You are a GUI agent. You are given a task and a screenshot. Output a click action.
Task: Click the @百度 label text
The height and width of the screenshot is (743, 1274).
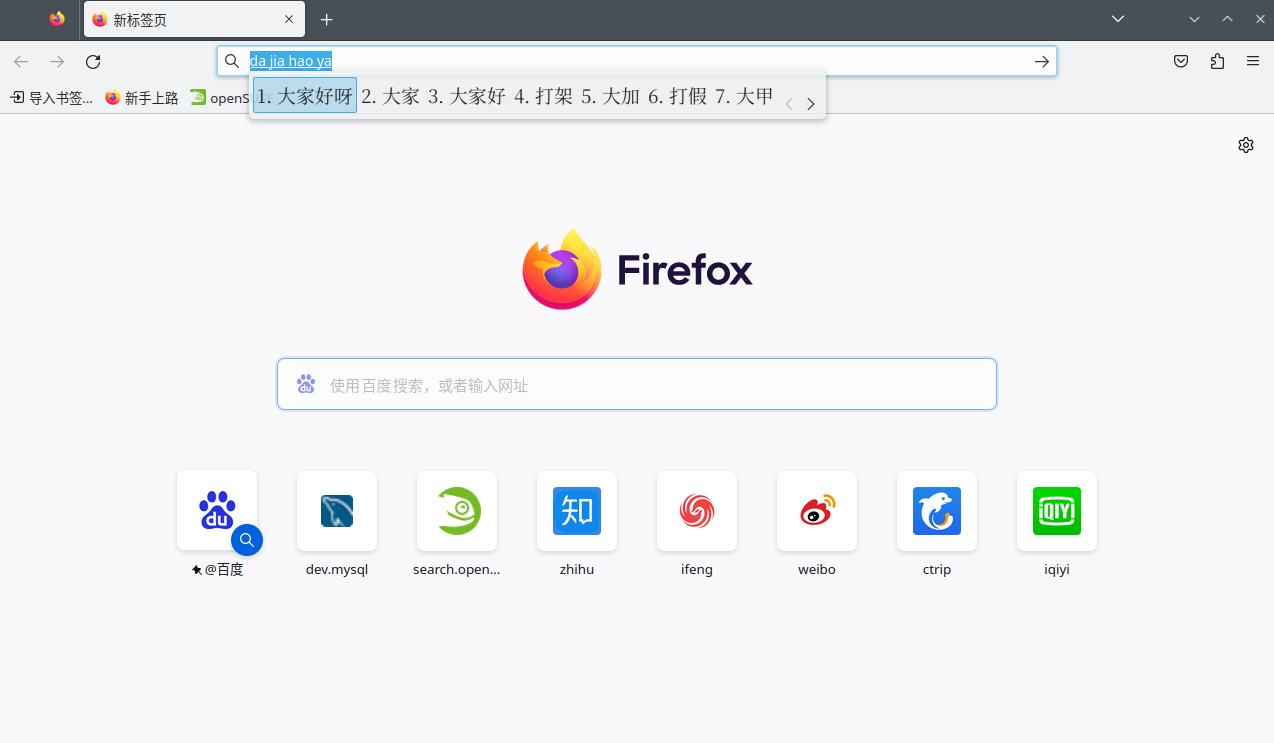tap(224, 570)
